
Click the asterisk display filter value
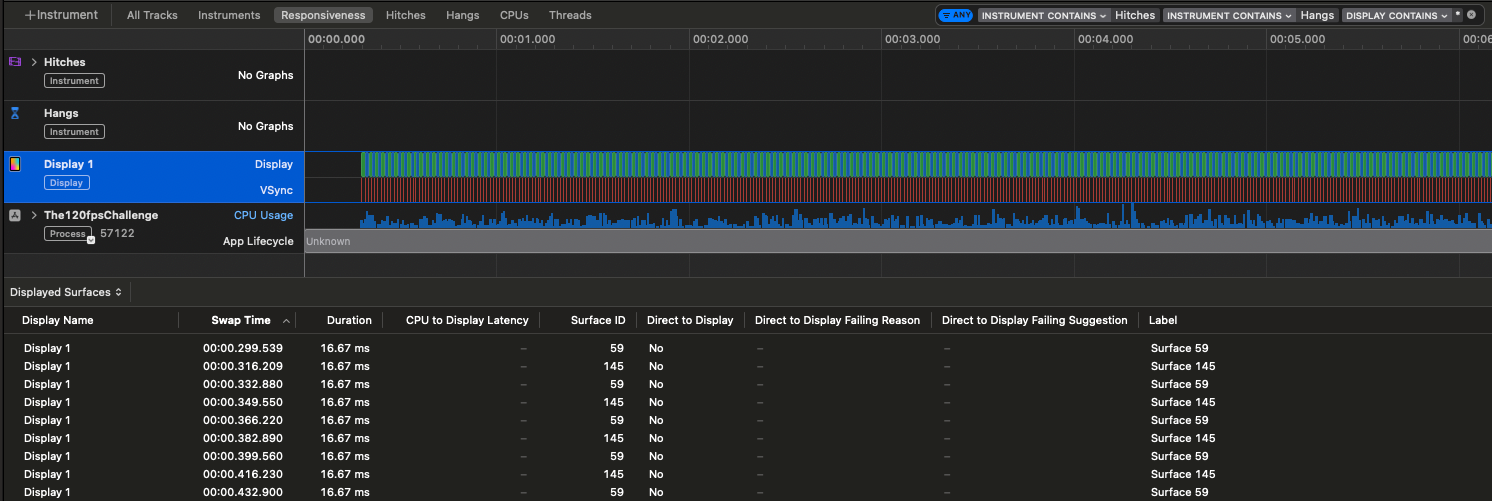point(1458,15)
